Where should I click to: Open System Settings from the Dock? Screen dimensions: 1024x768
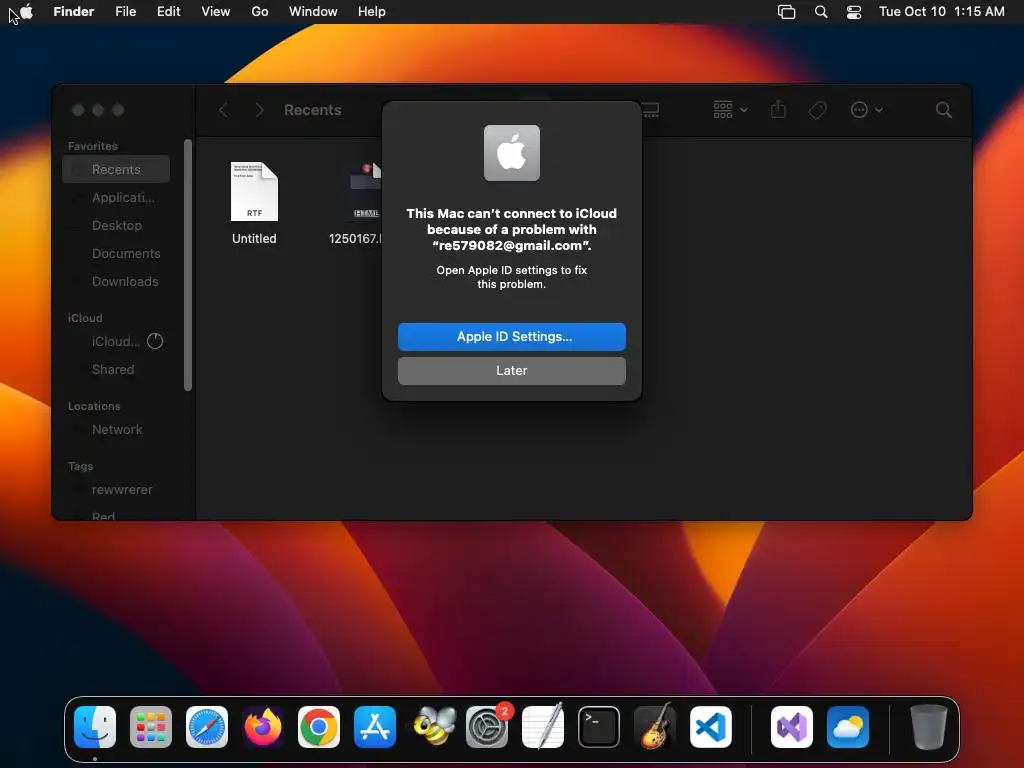487,727
